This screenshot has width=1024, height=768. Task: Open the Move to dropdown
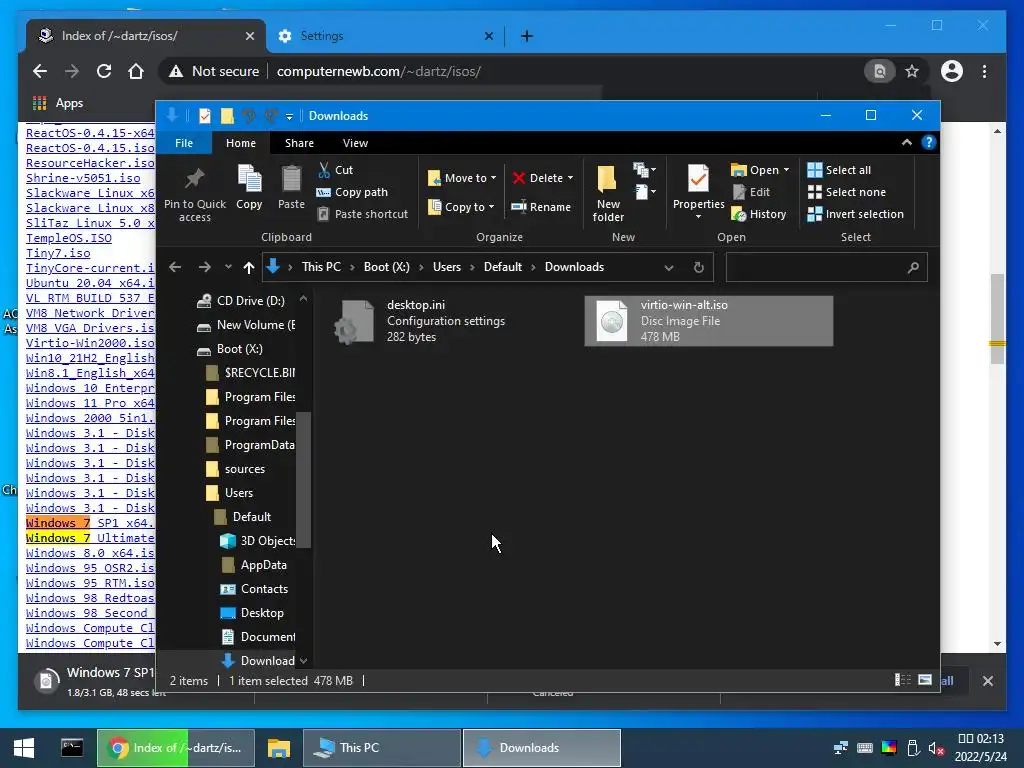point(462,178)
